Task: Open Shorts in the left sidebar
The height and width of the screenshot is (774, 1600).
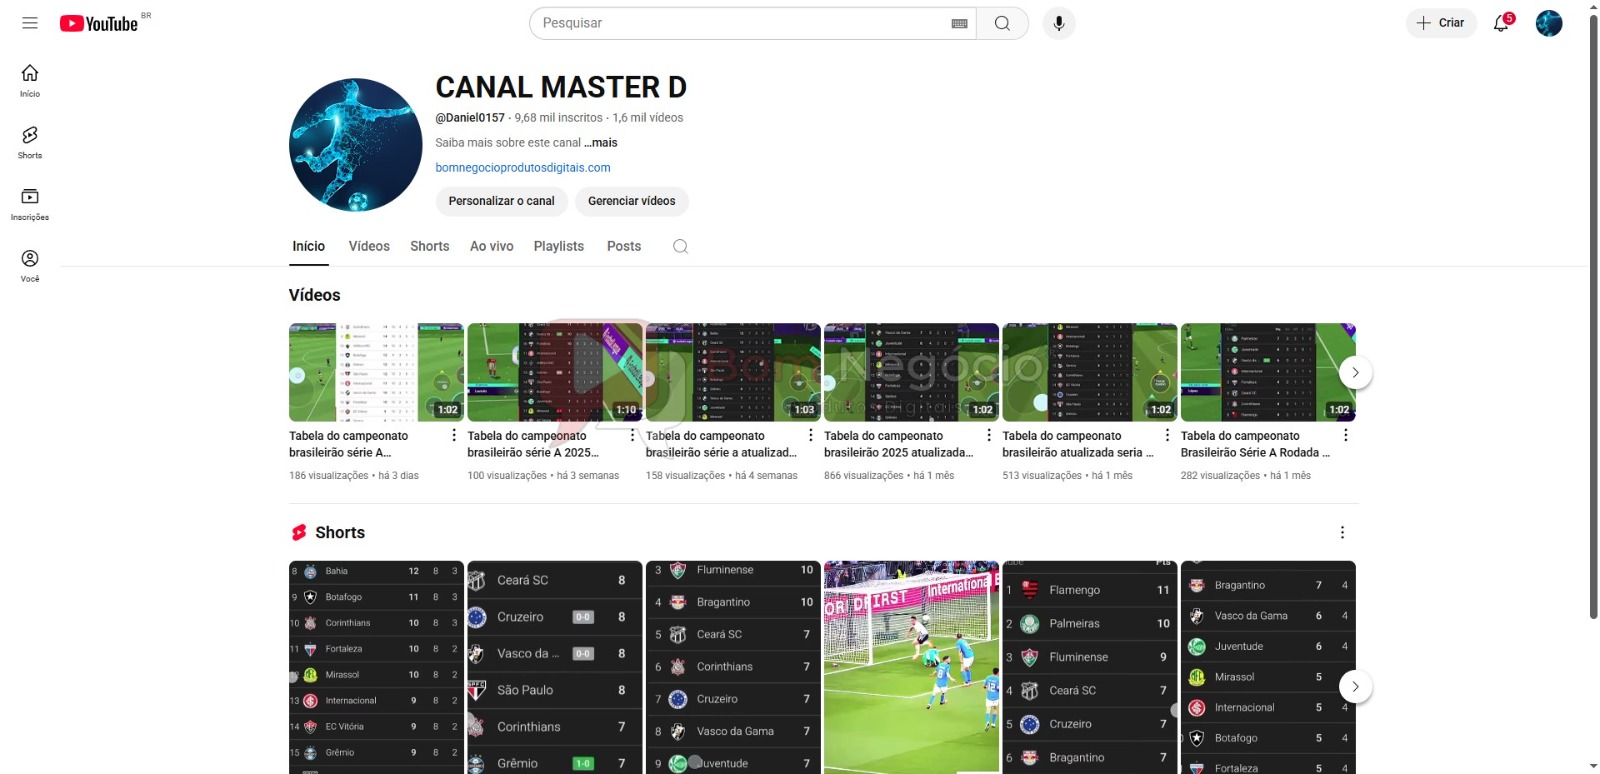Action: point(30,142)
